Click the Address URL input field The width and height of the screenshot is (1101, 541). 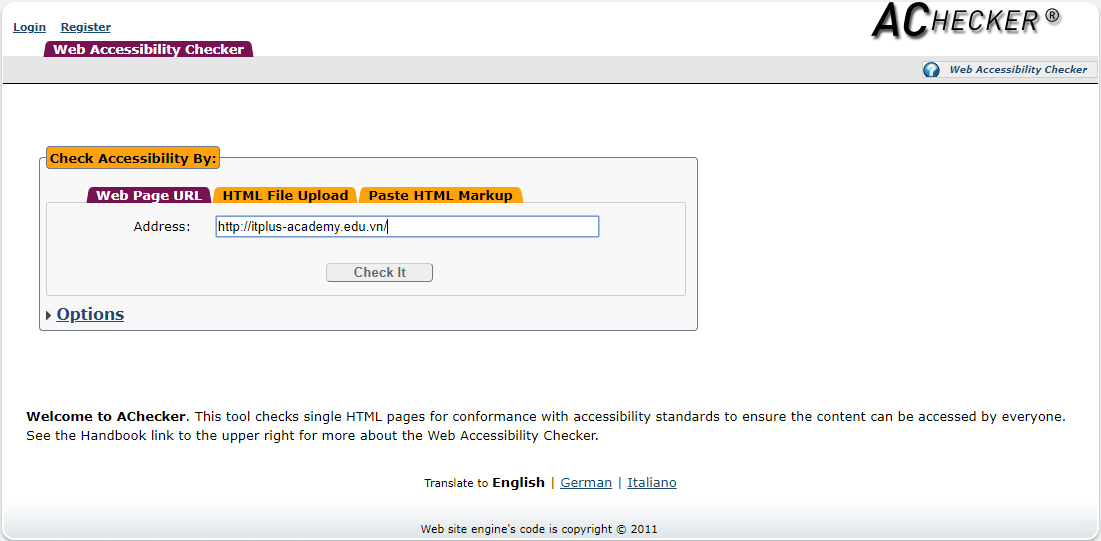(407, 227)
